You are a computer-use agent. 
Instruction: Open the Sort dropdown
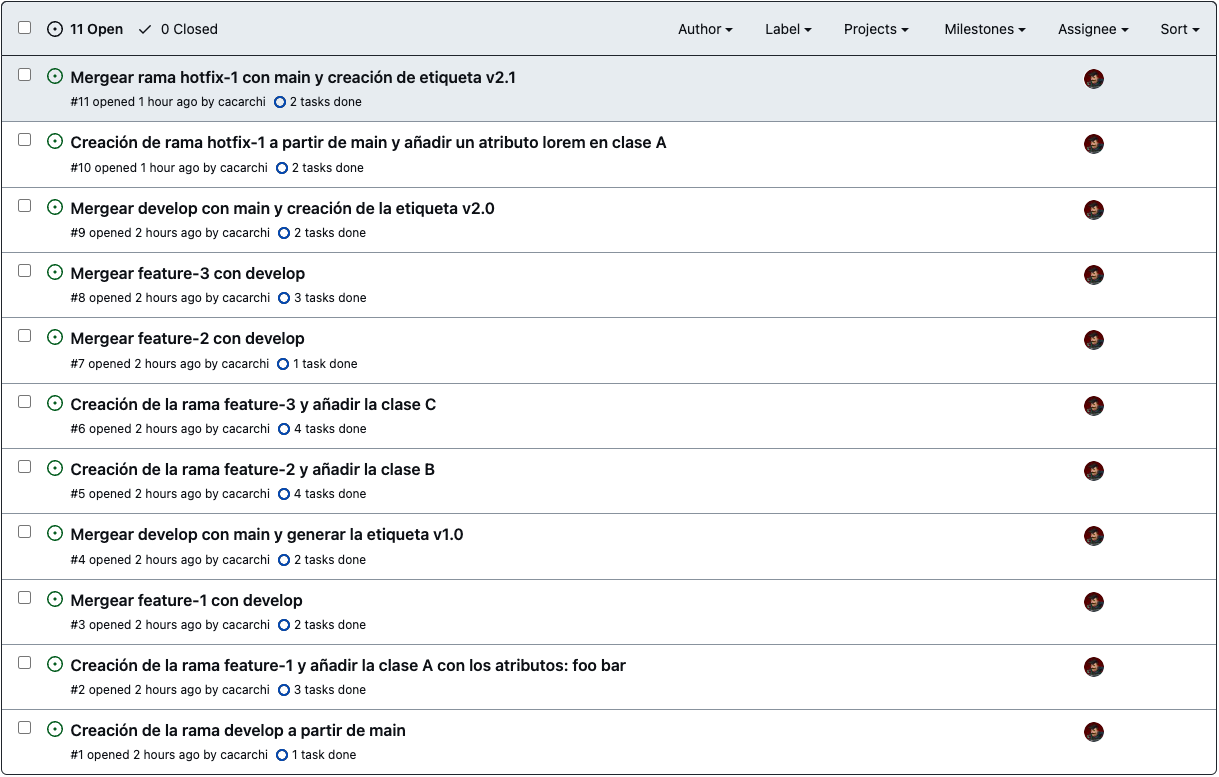[1180, 29]
